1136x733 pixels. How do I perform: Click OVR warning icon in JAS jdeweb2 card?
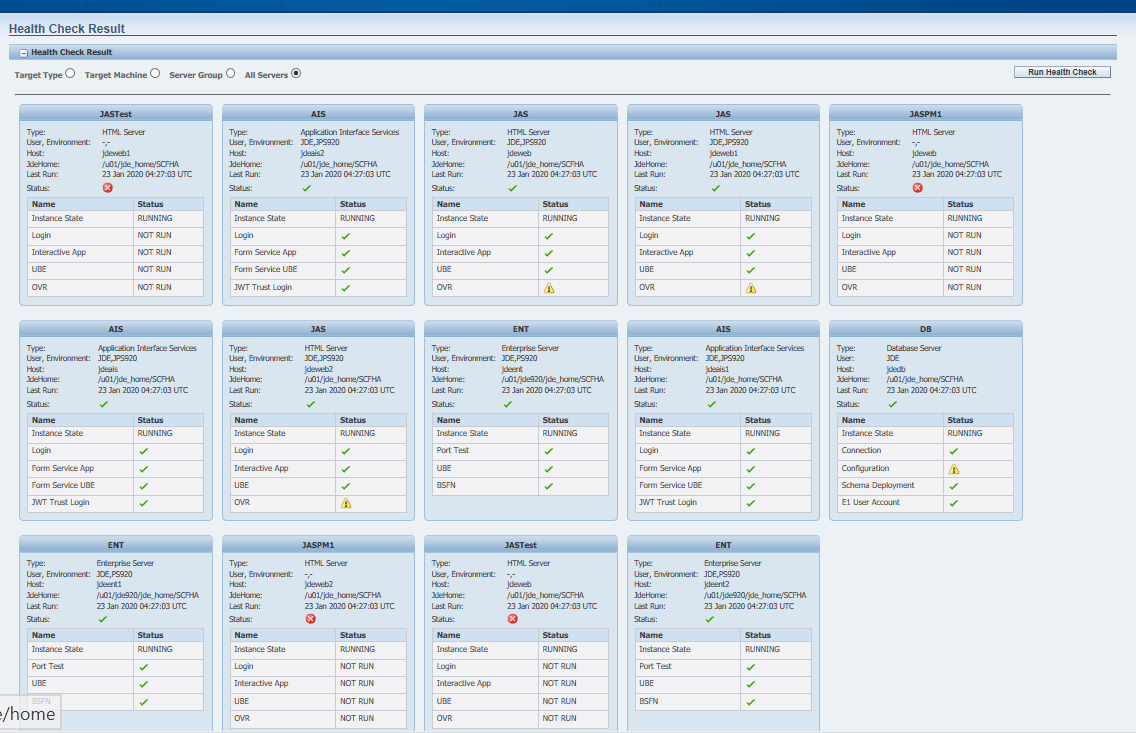pos(346,503)
